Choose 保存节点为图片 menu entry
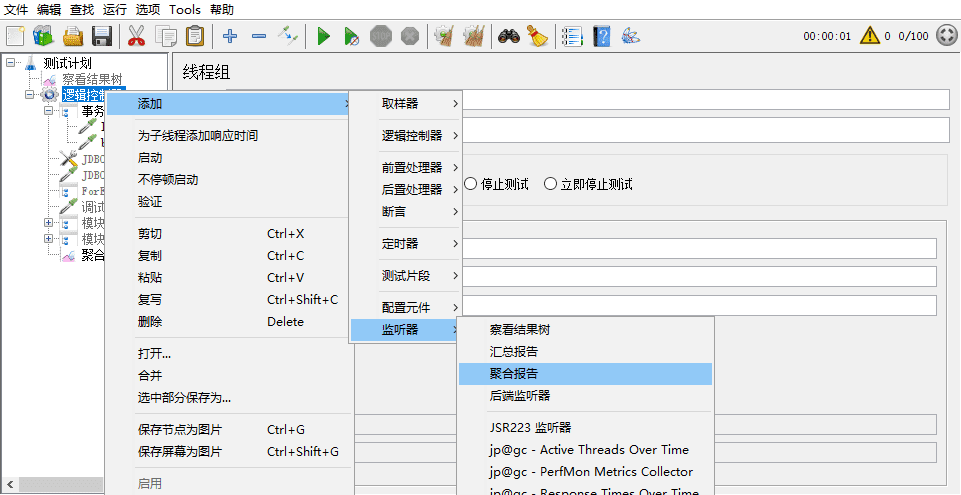This screenshot has width=961, height=495. point(230,430)
